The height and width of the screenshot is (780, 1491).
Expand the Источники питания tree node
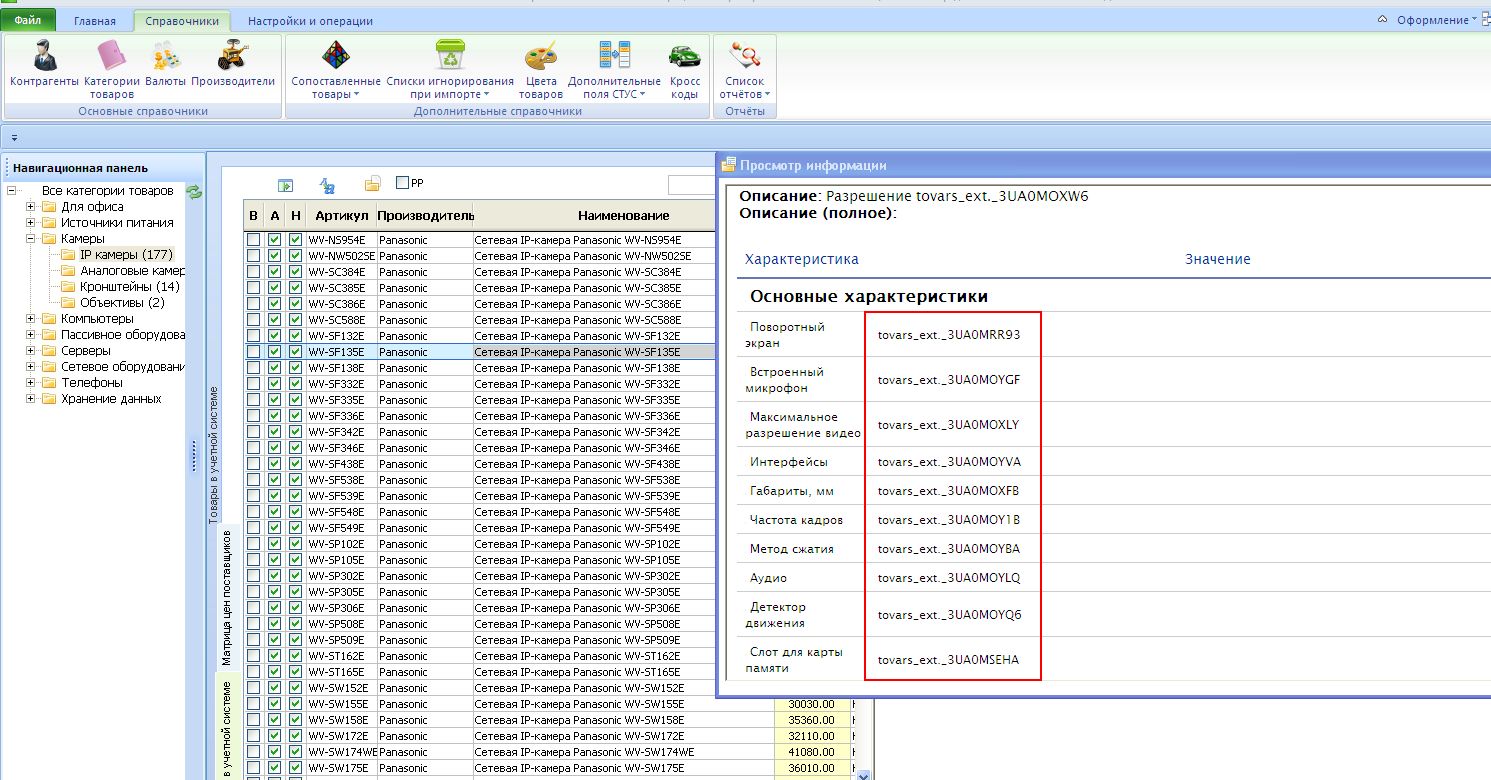click(x=31, y=223)
